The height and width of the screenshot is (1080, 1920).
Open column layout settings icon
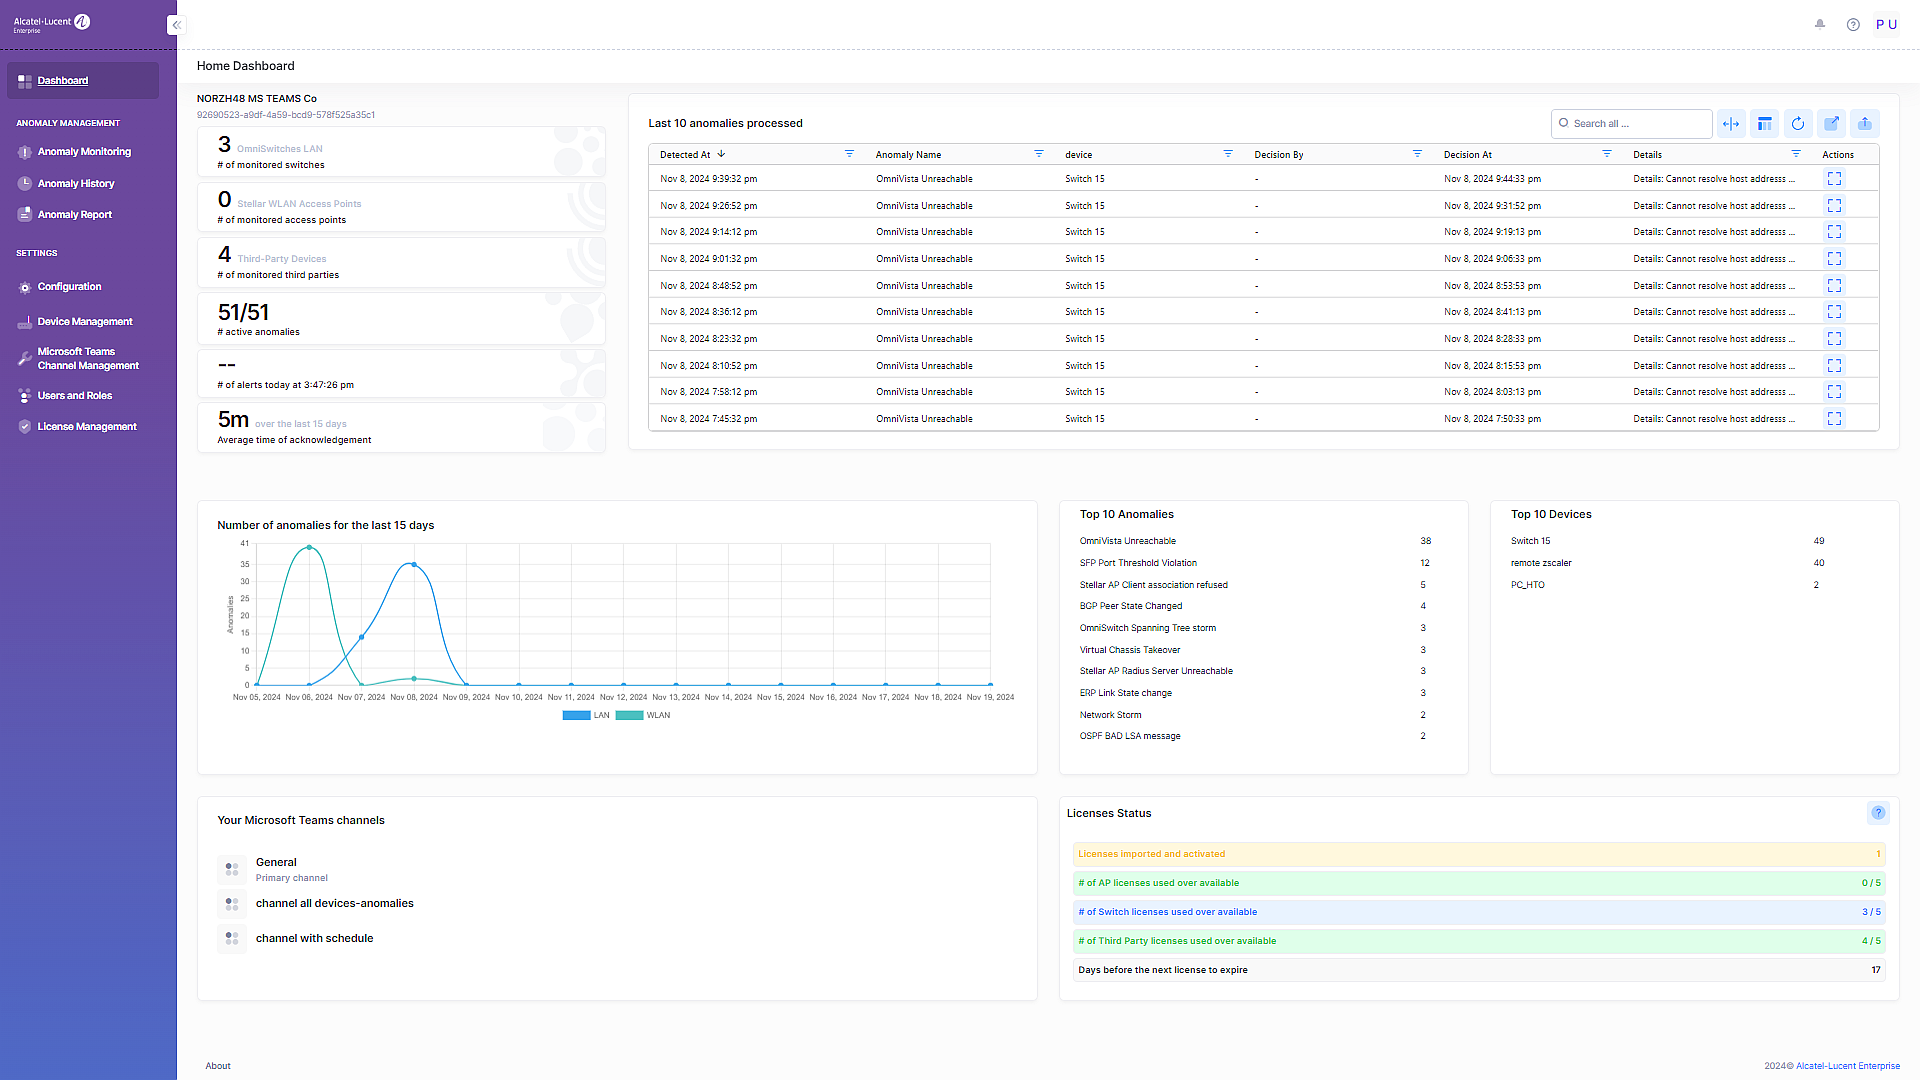1765,123
